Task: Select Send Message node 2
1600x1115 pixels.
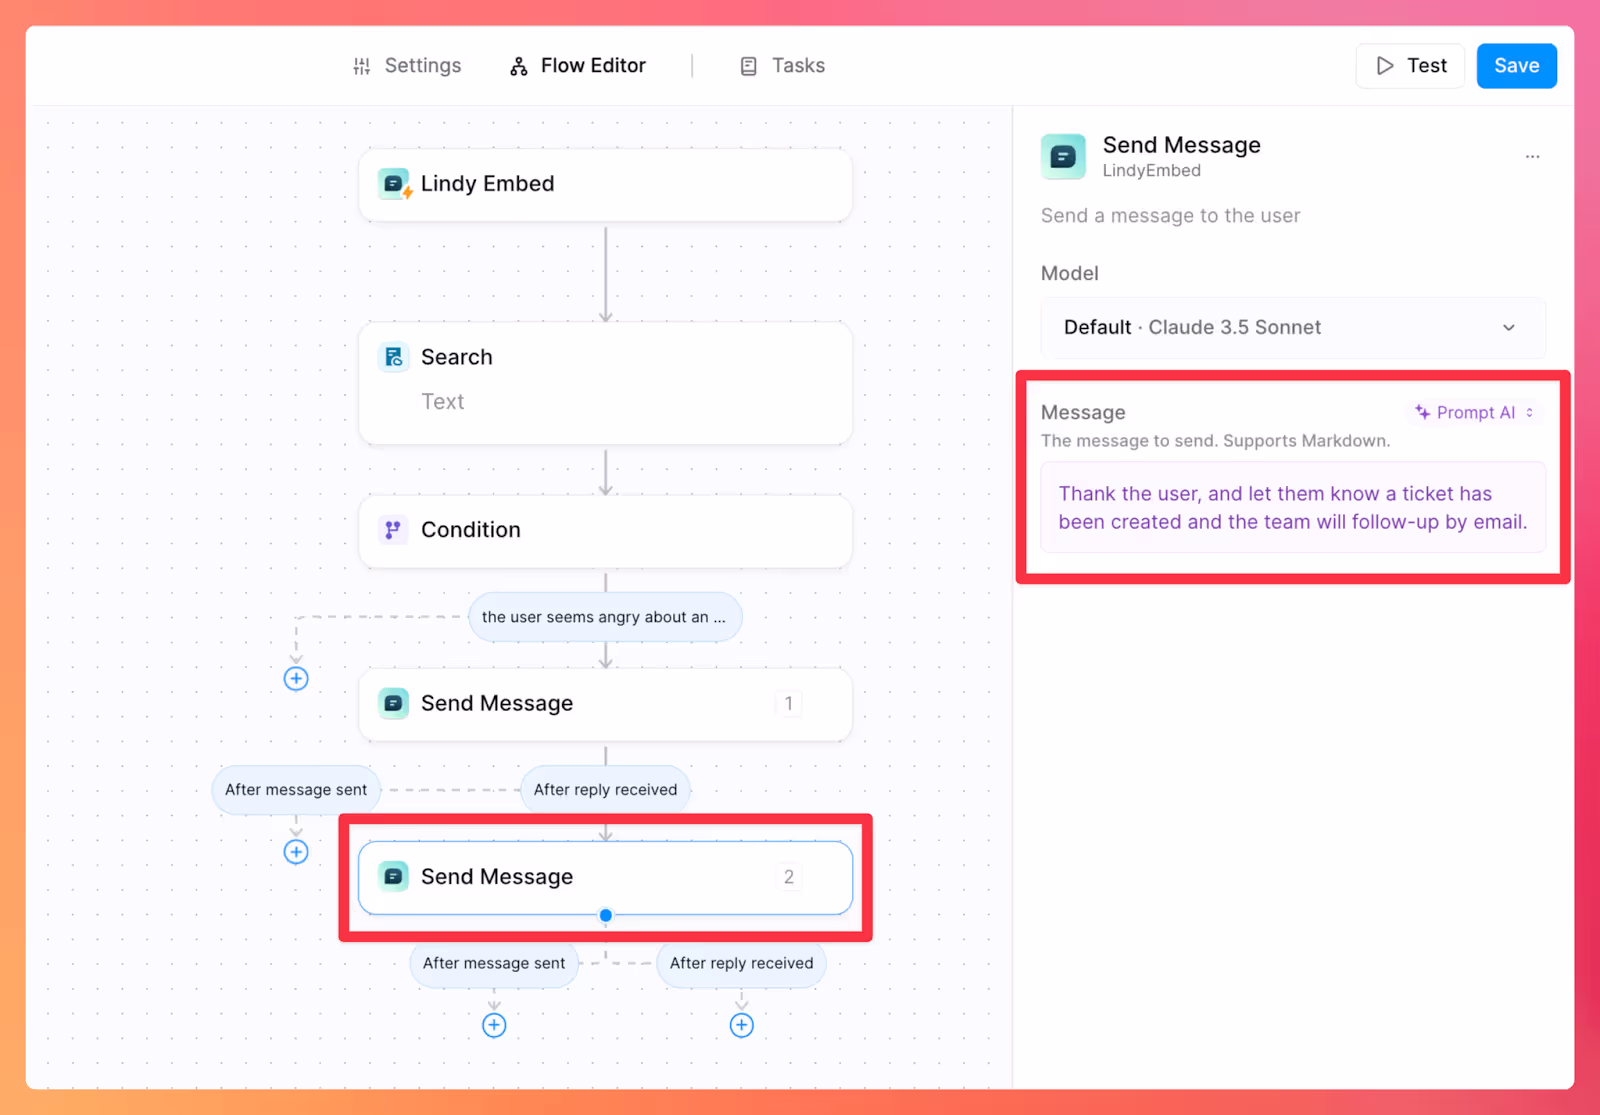Action: pos(605,878)
